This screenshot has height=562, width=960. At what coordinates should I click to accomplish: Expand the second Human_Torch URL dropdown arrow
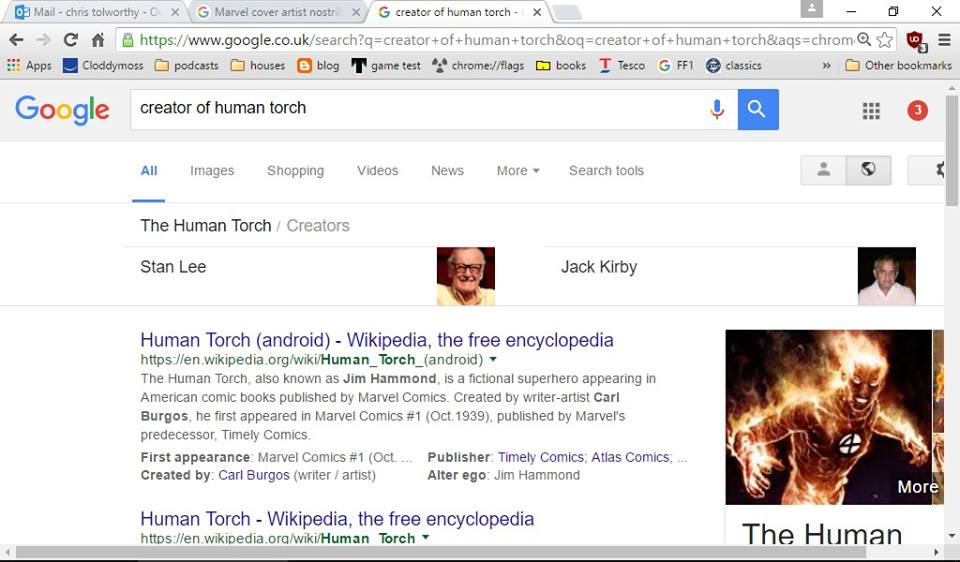tap(426, 538)
